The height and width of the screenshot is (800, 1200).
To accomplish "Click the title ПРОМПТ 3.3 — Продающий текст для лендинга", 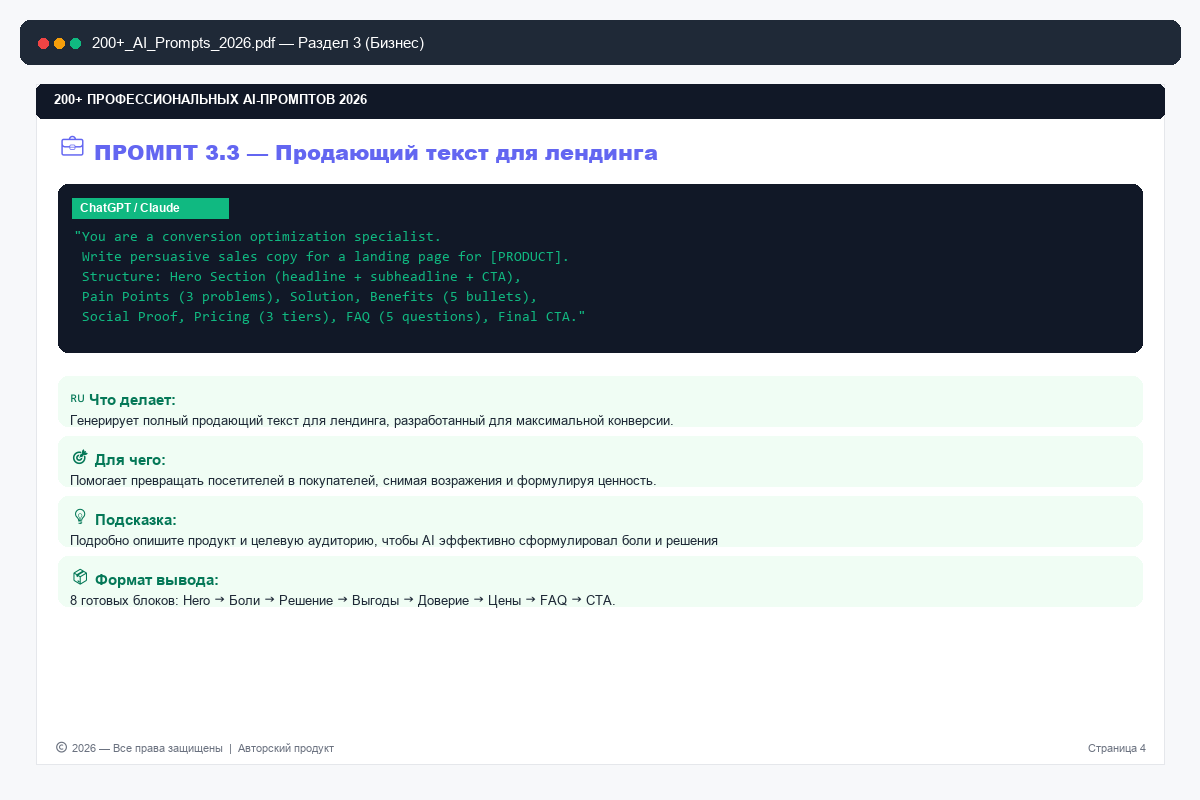I will (x=376, y=153).
